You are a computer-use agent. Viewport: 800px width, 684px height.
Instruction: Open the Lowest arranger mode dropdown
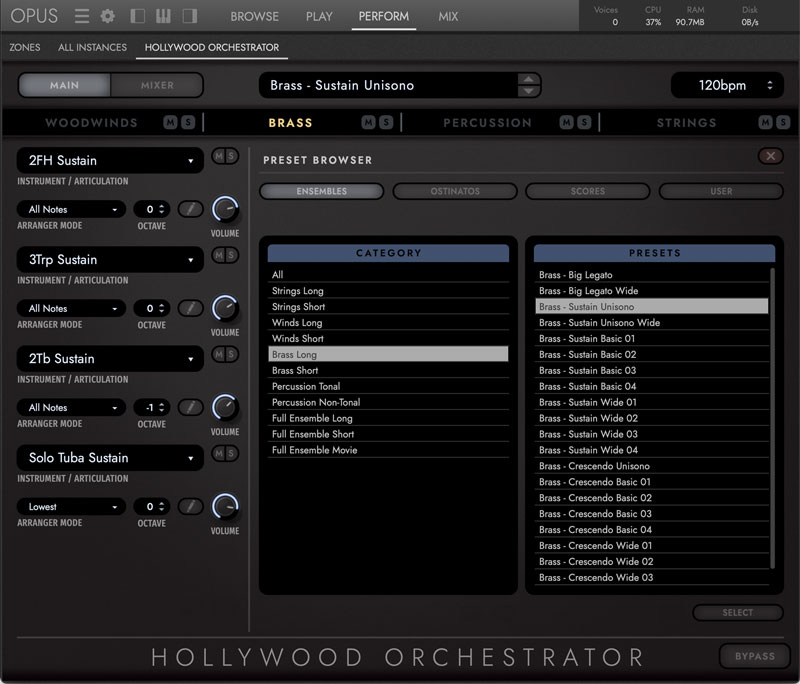click(71, 507)
